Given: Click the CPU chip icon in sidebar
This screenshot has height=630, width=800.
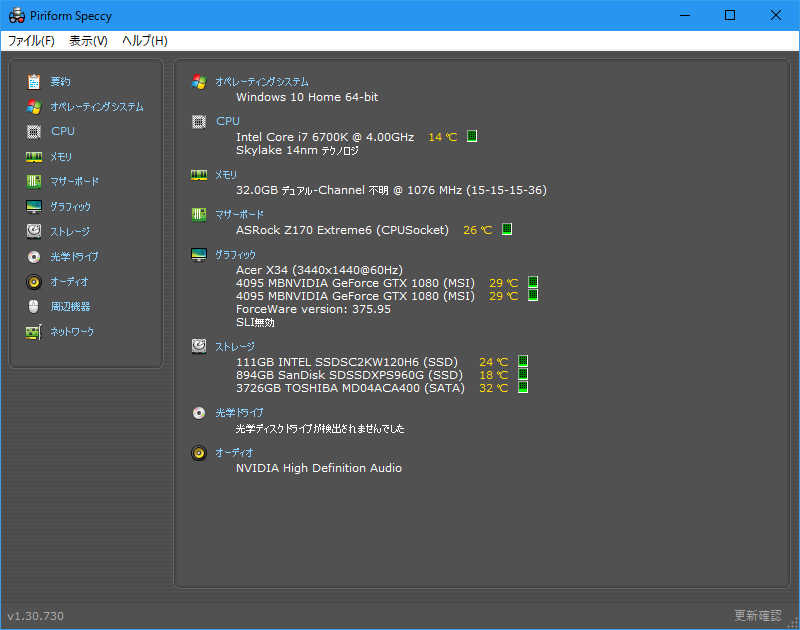Looking at the screenshot, I should coord(34,132).
